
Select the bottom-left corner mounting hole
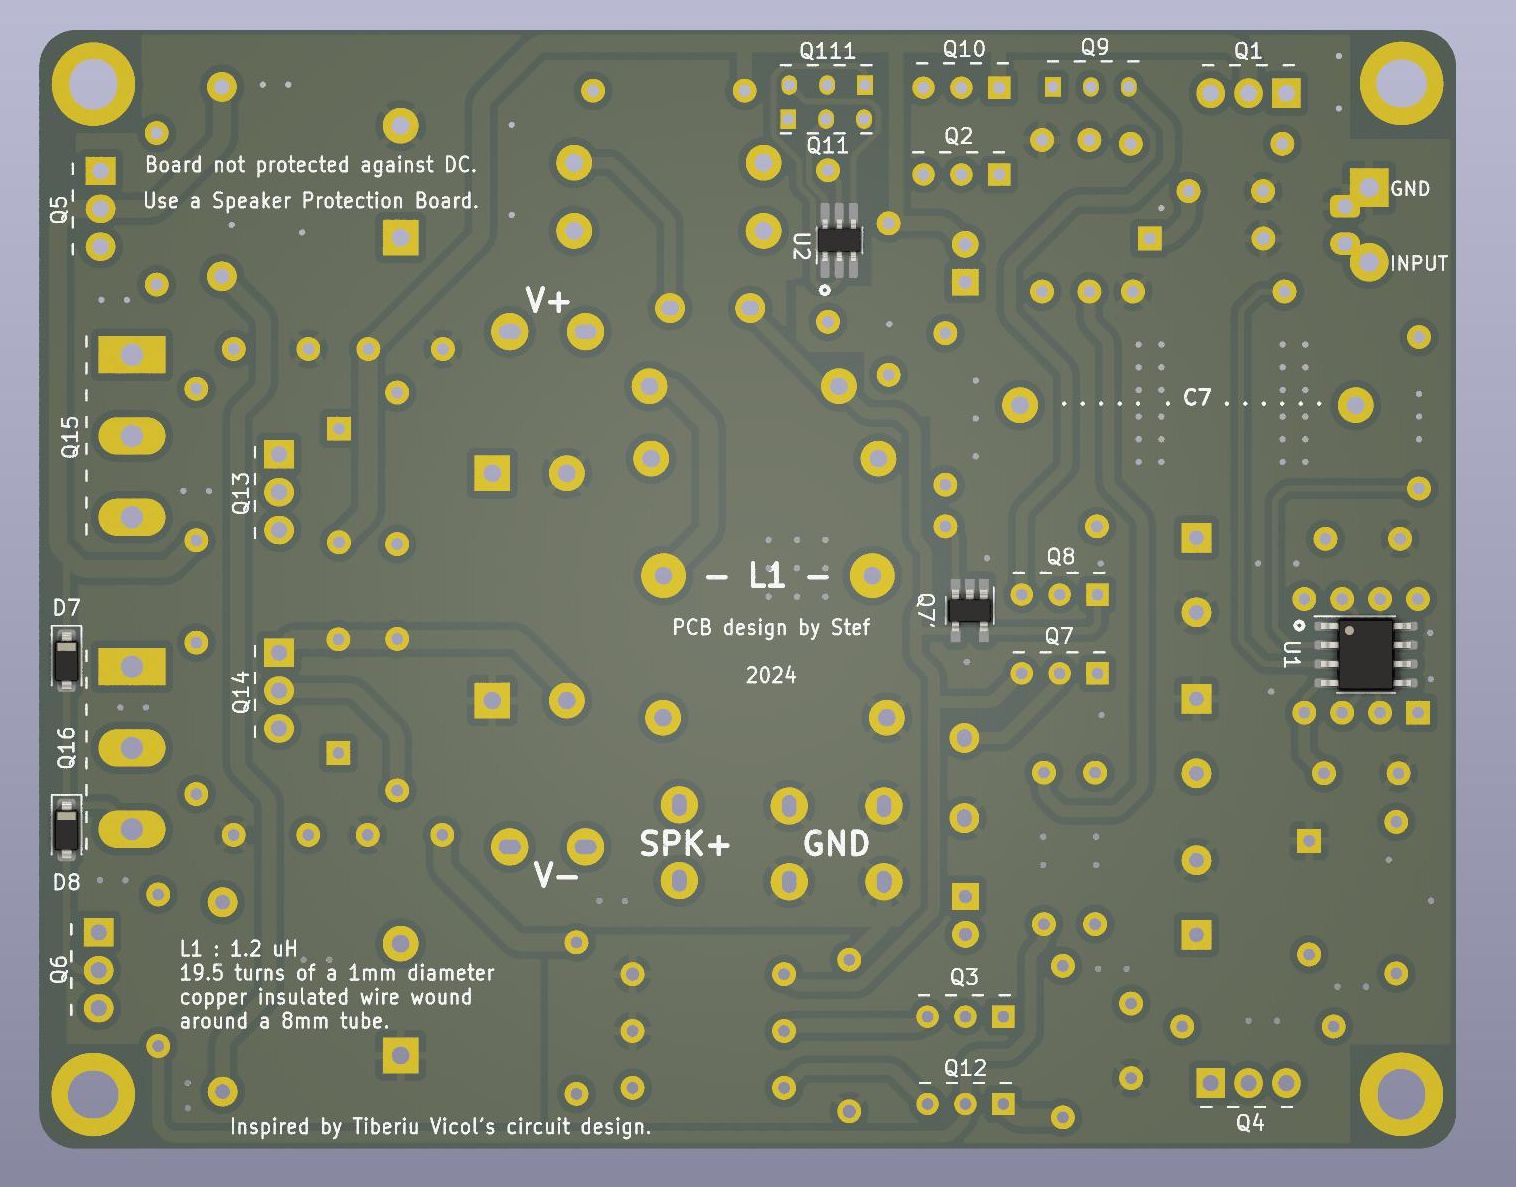tap(93, 1095)
